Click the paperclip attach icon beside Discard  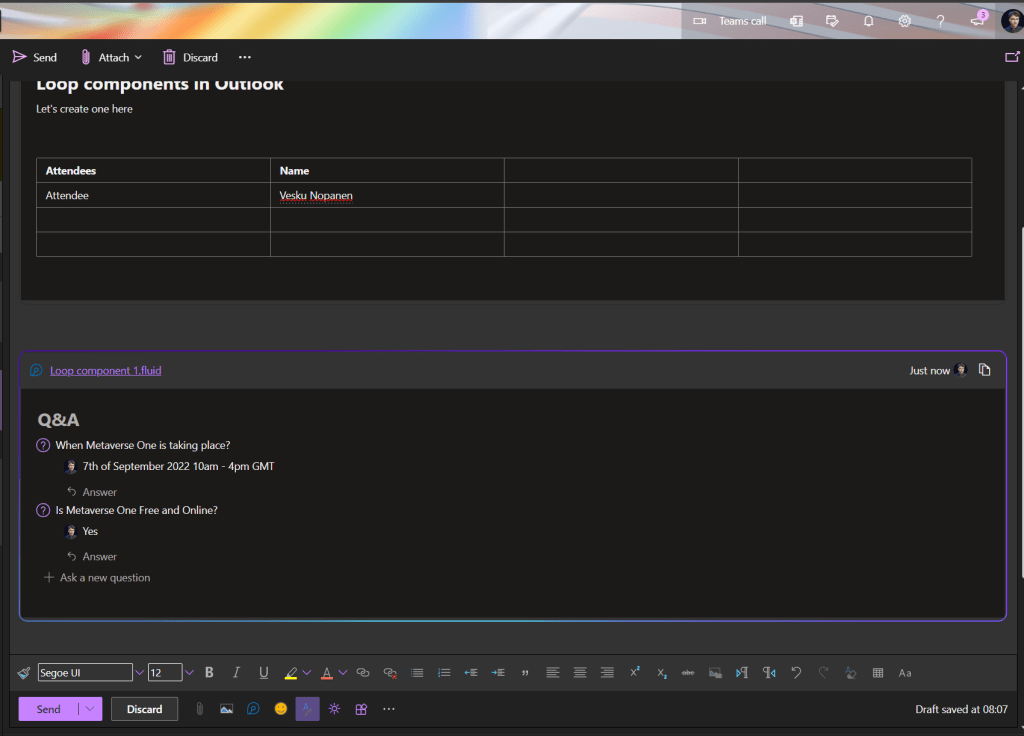[x=200, y=709]
